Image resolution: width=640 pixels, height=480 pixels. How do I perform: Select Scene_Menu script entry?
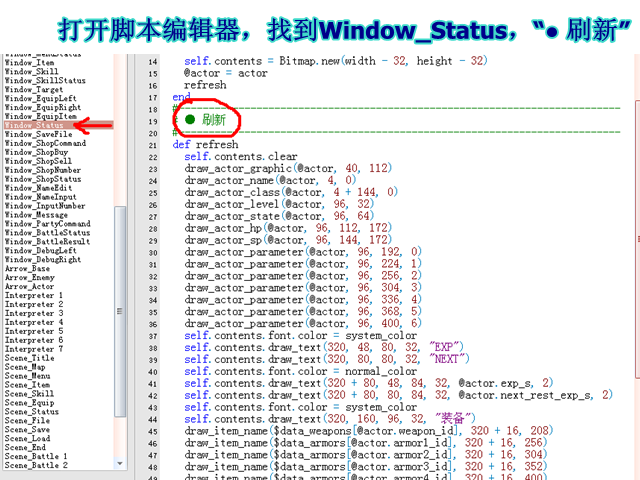27,376
